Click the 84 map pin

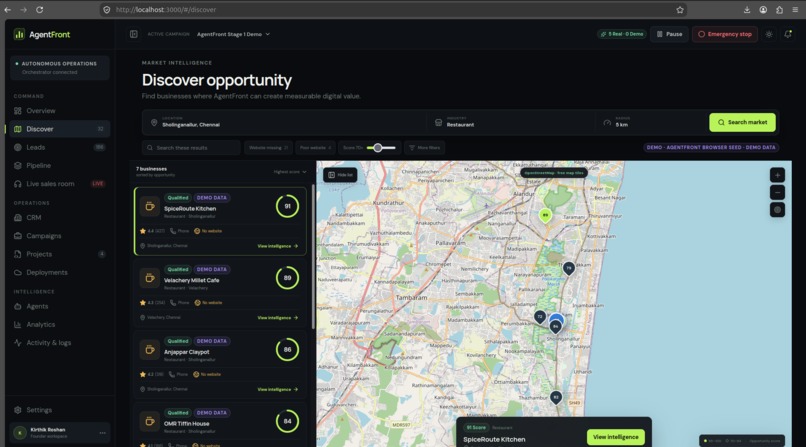(555, 327)
